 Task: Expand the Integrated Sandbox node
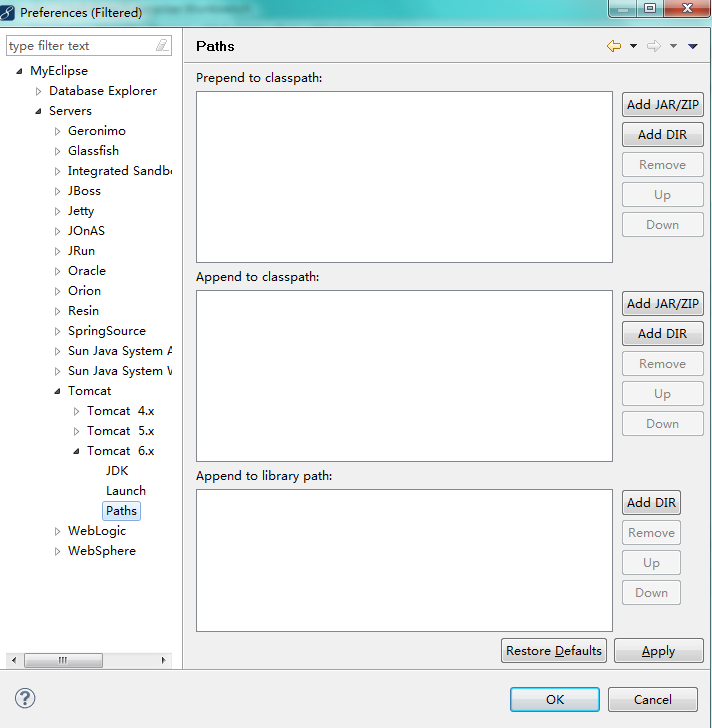[x=57, y=171]
